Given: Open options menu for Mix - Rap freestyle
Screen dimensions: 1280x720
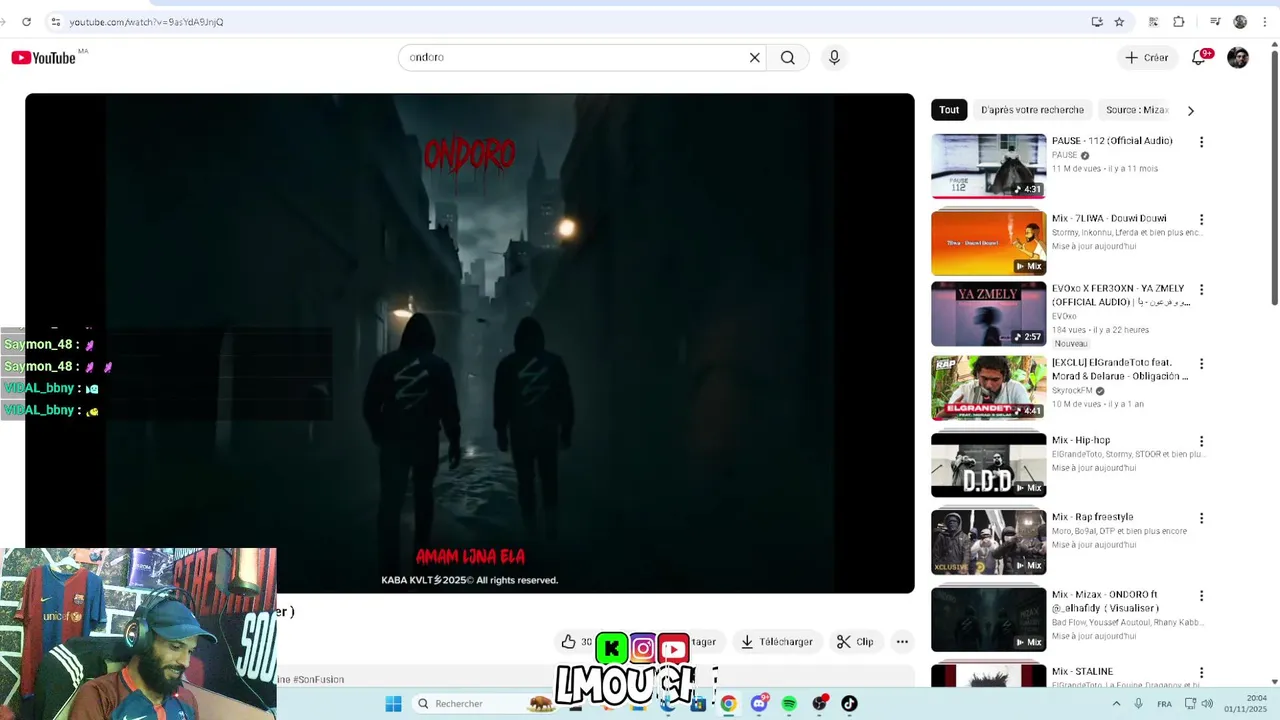Looking at the screenshot, I should coord(1201,518).
